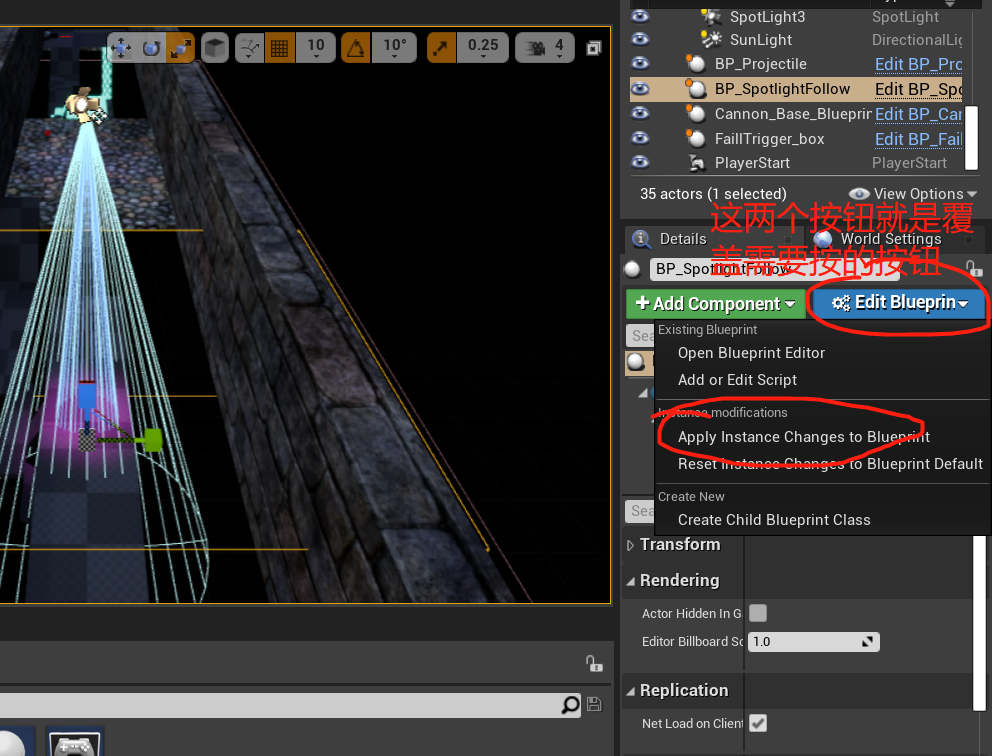Image resolution: width=992 pixels, height=756 pixels.
Task: Hide SunLight with its eye icon
Action: 640,39
